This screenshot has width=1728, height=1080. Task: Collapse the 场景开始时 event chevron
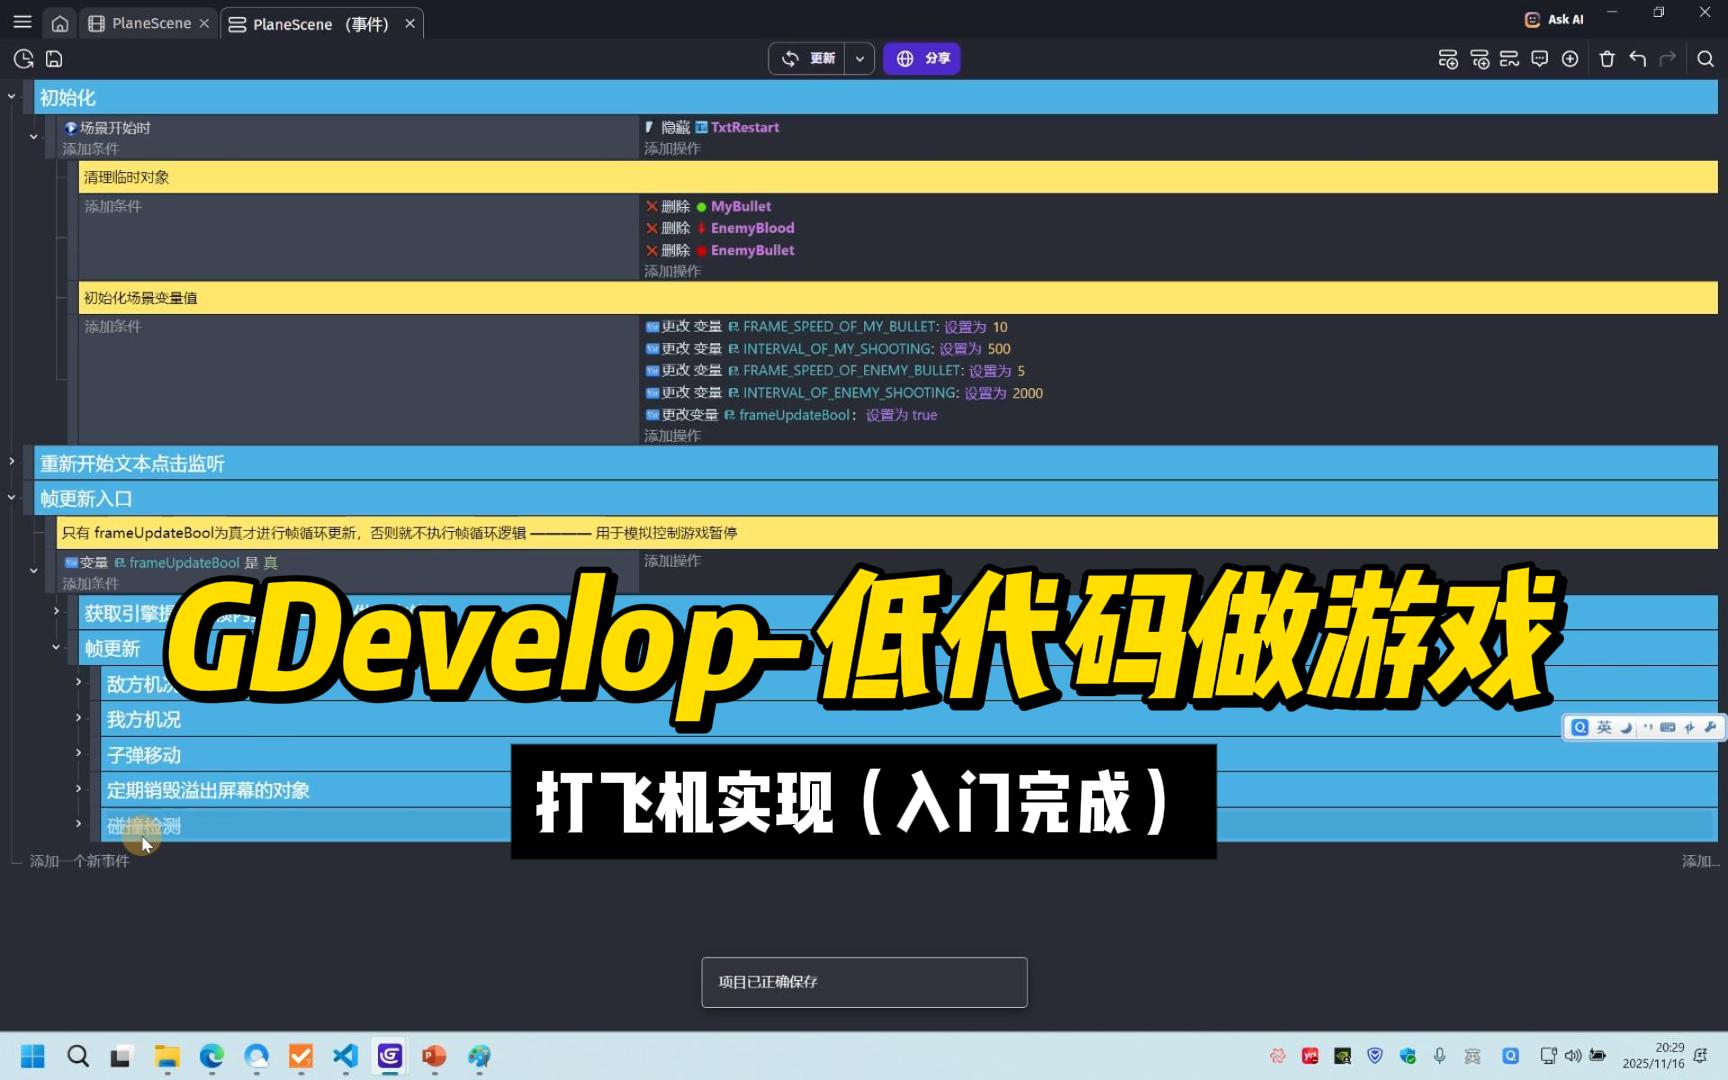(34, 137)
